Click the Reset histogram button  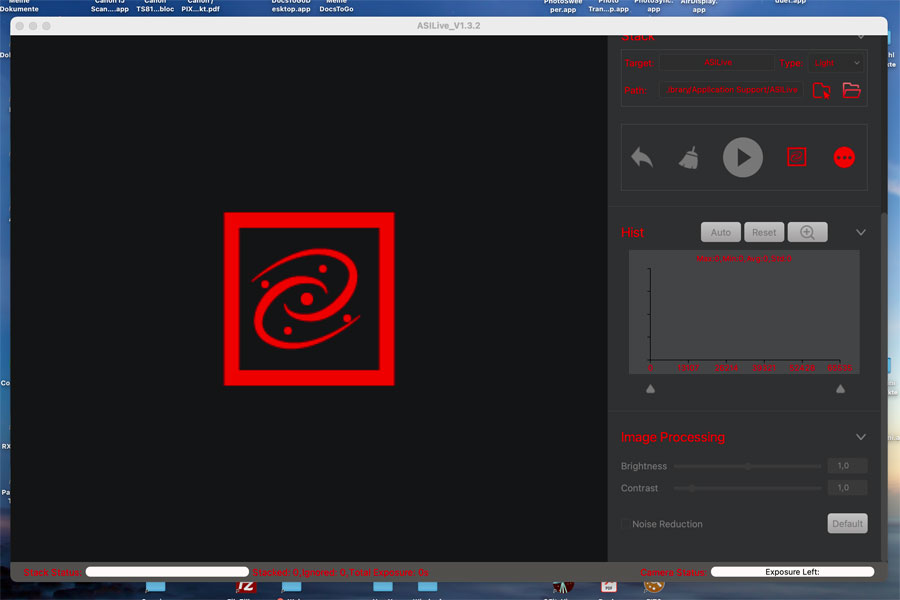click(764, 232)
